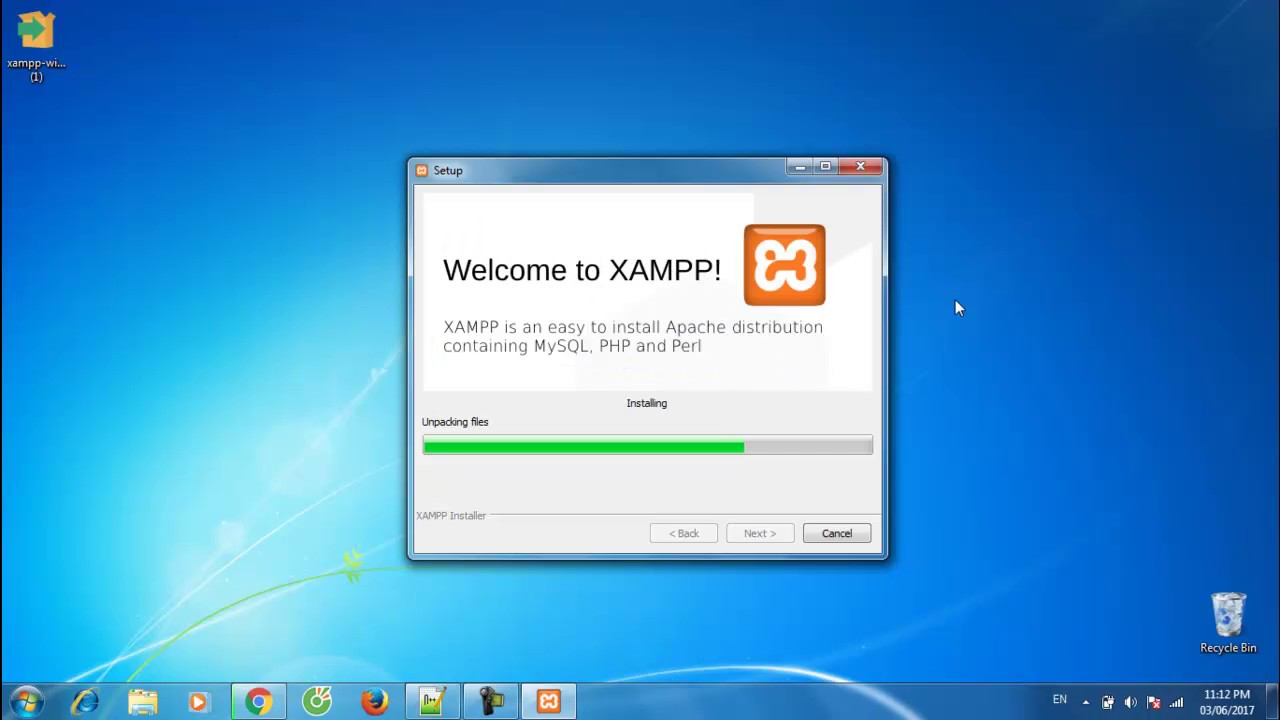
Task: Maximize the Setup window
Action: point(825,167)
